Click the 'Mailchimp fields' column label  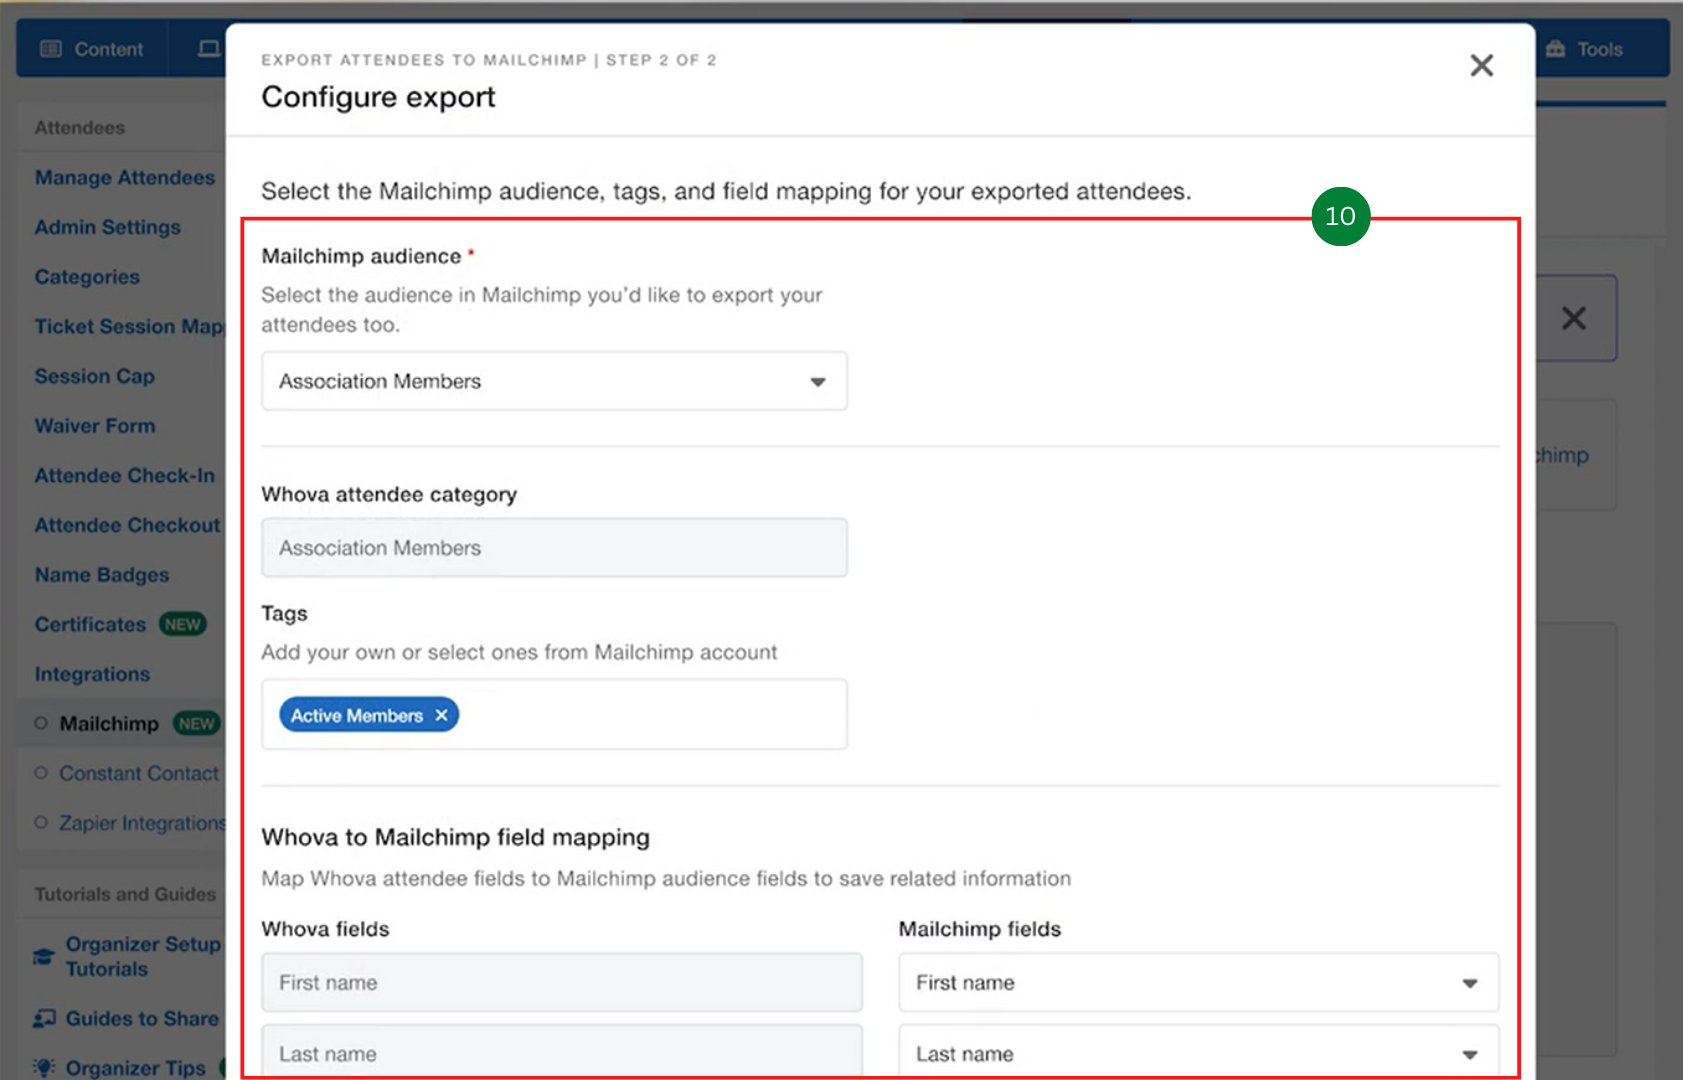point(980,929)
